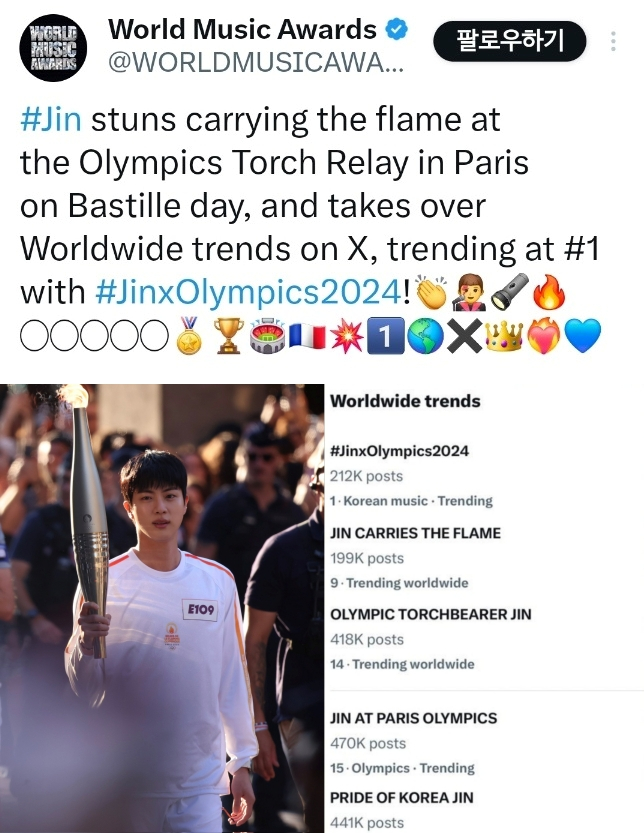
Task: Open #JinxOlympics2024 hashtag in tweet text
Action: [249, 292]
